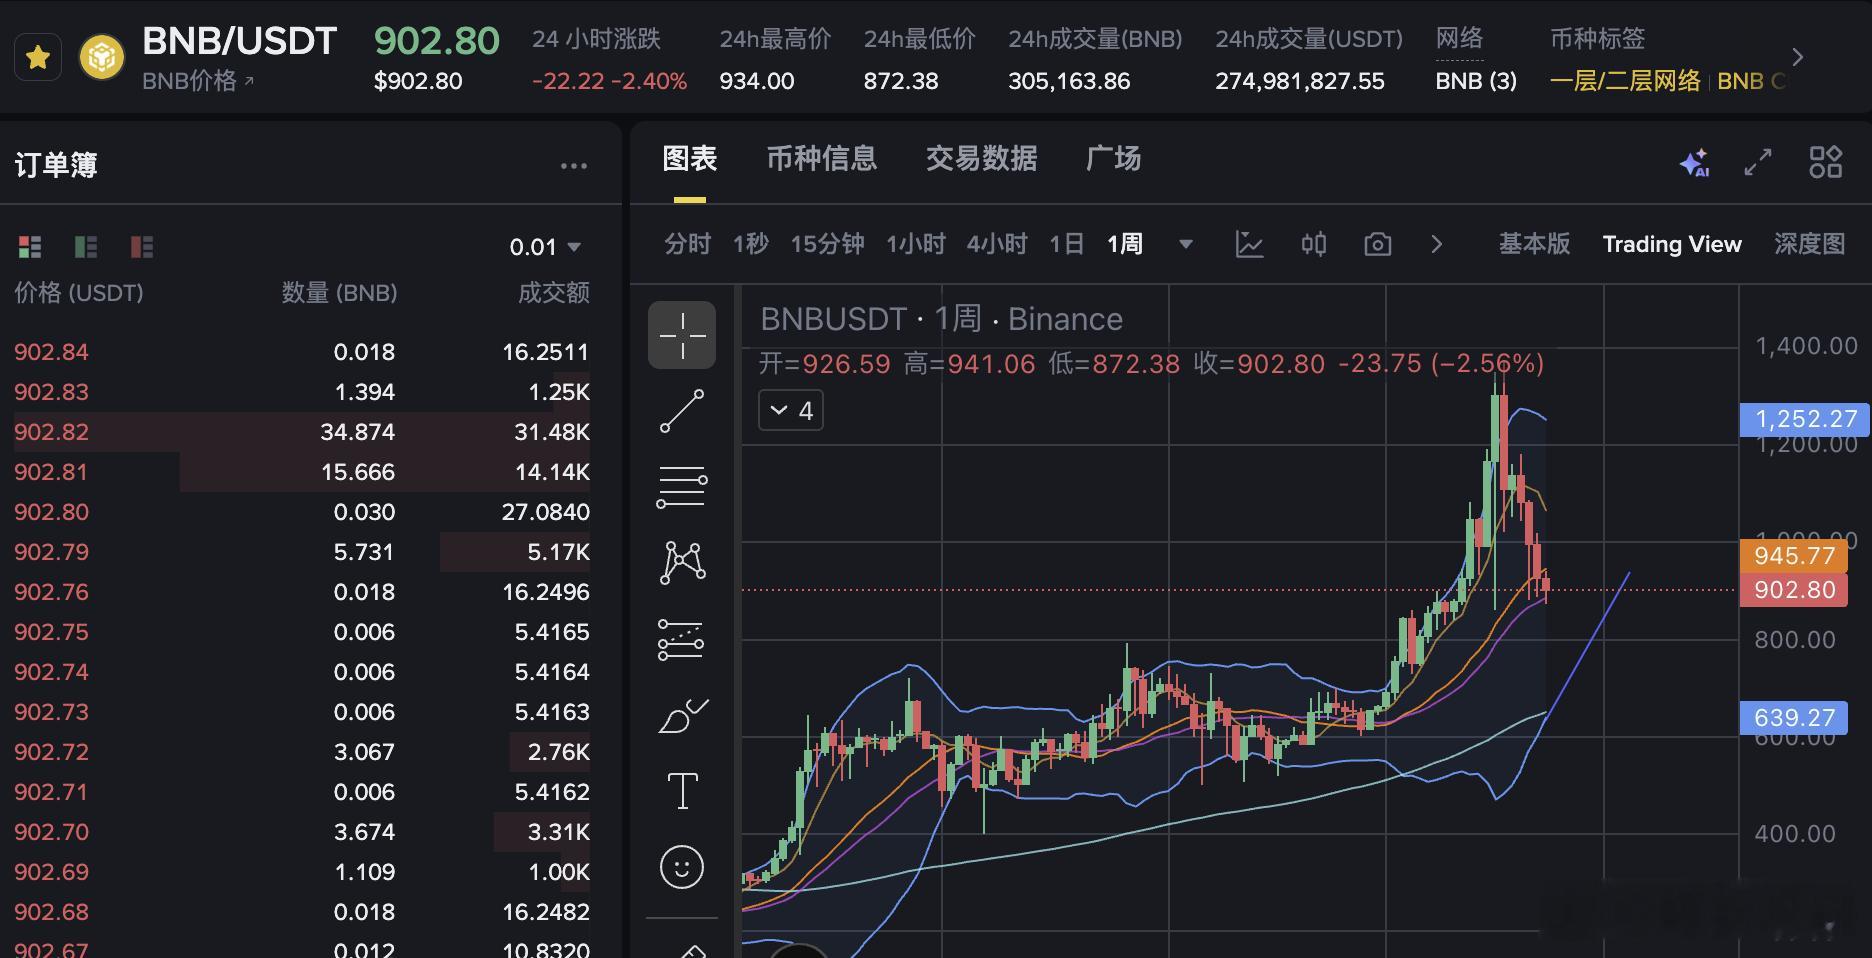Expand the timeframe dropdown beside 1周
This screenshot has width=1872, height=958.
point(1185,243)
